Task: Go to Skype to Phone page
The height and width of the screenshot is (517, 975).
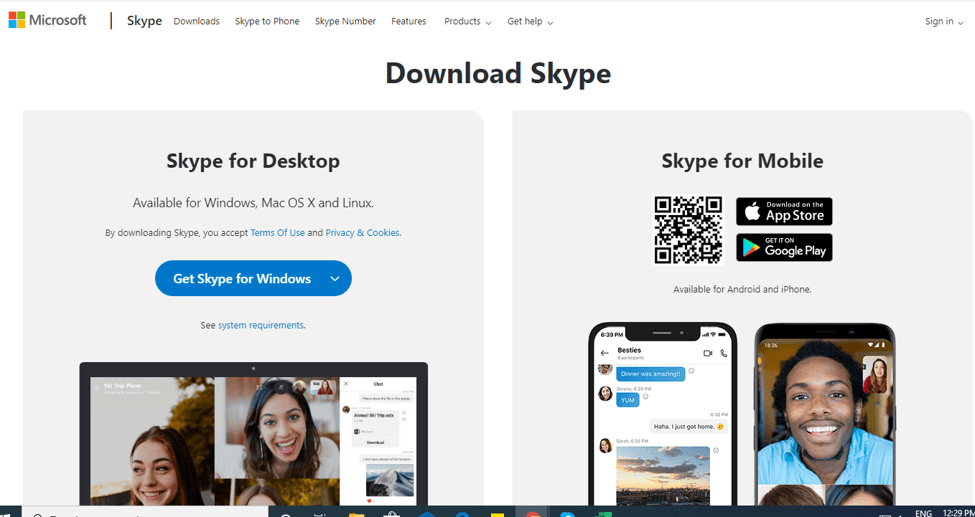Action: (x=267, y=21)
